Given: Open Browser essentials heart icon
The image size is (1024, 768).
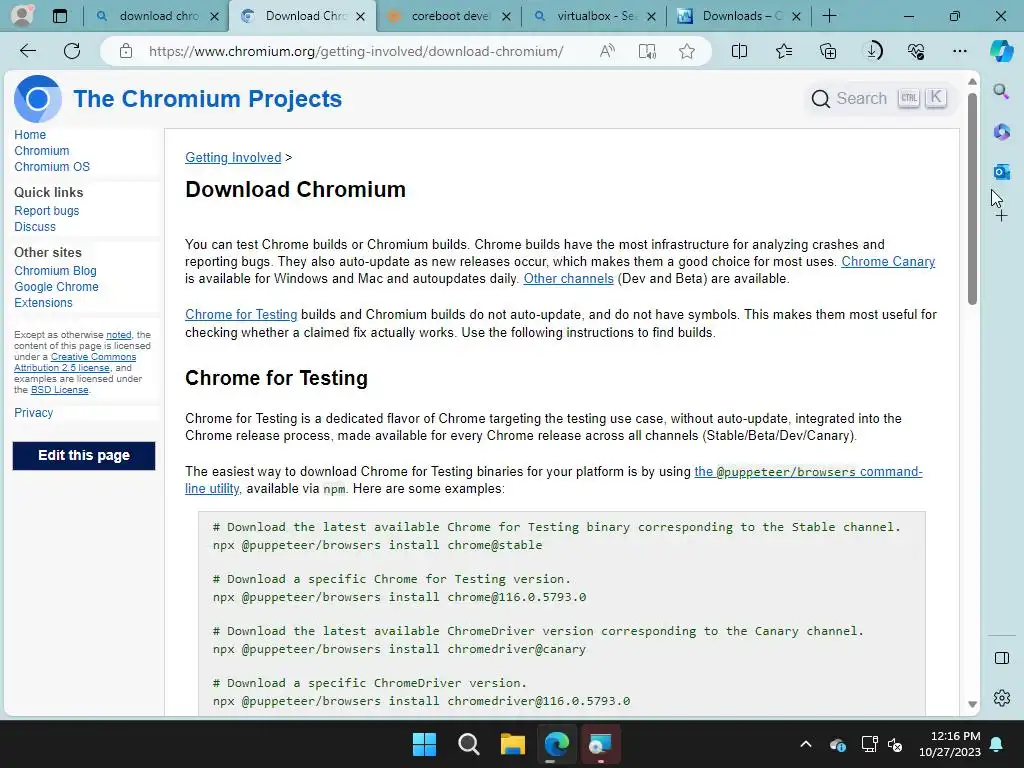Looking at the screenshot, I should (x=916, y=51).
